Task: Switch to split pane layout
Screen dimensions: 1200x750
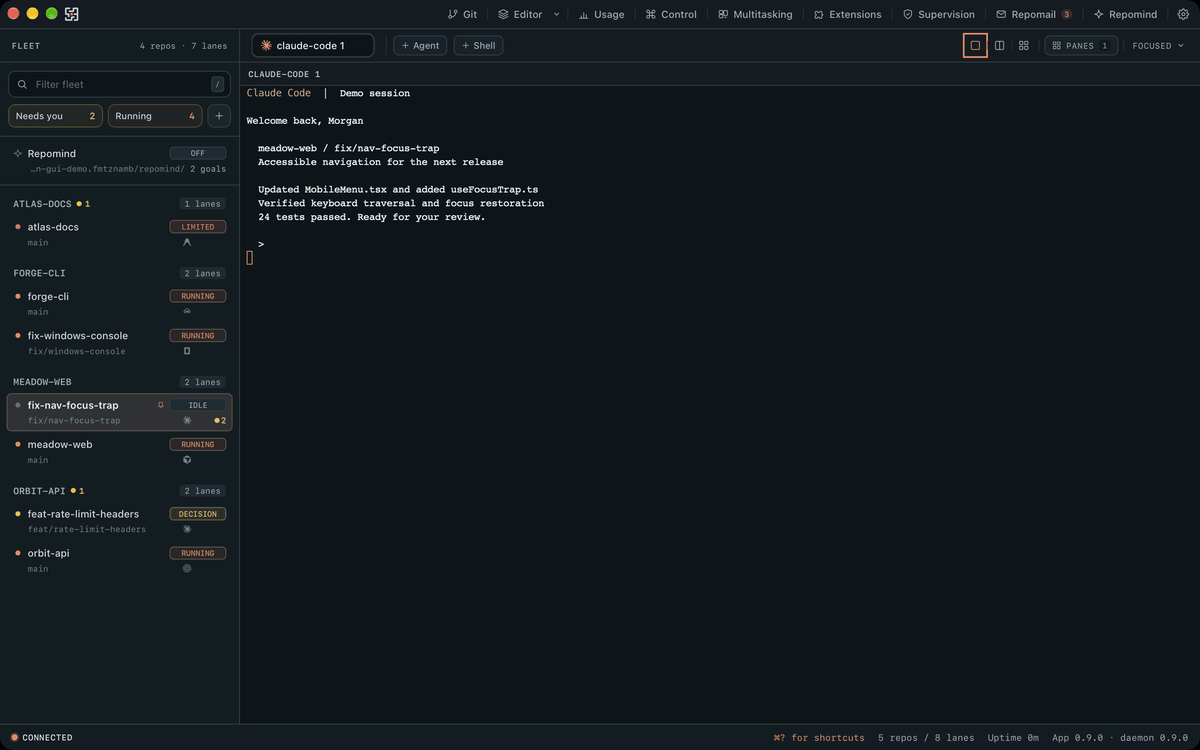Action: click(x=999, y=45)
